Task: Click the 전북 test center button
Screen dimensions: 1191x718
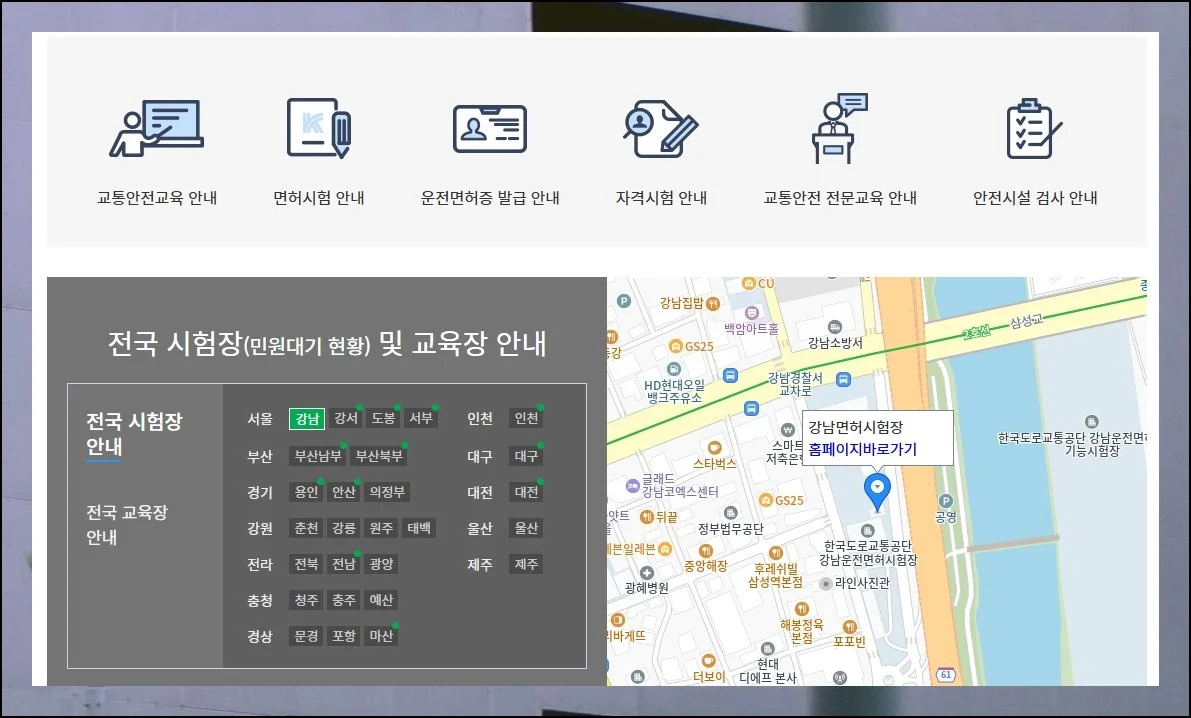Action: point(306,564)
